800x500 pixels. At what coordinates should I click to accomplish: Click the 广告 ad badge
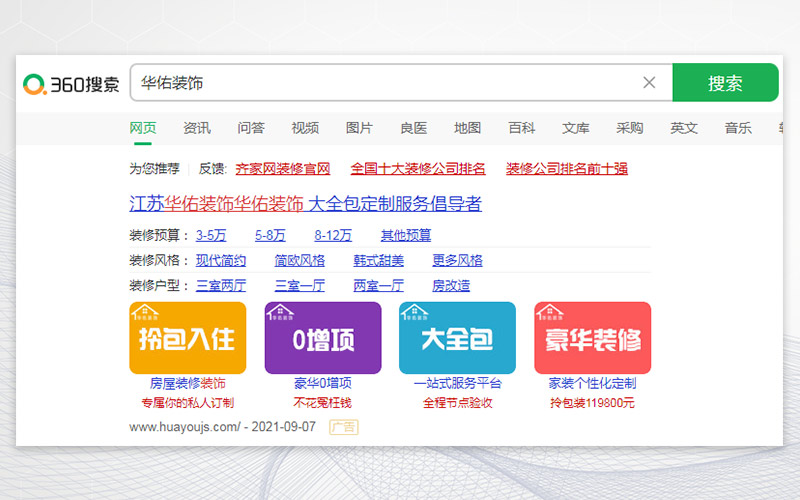coord(344,427)
